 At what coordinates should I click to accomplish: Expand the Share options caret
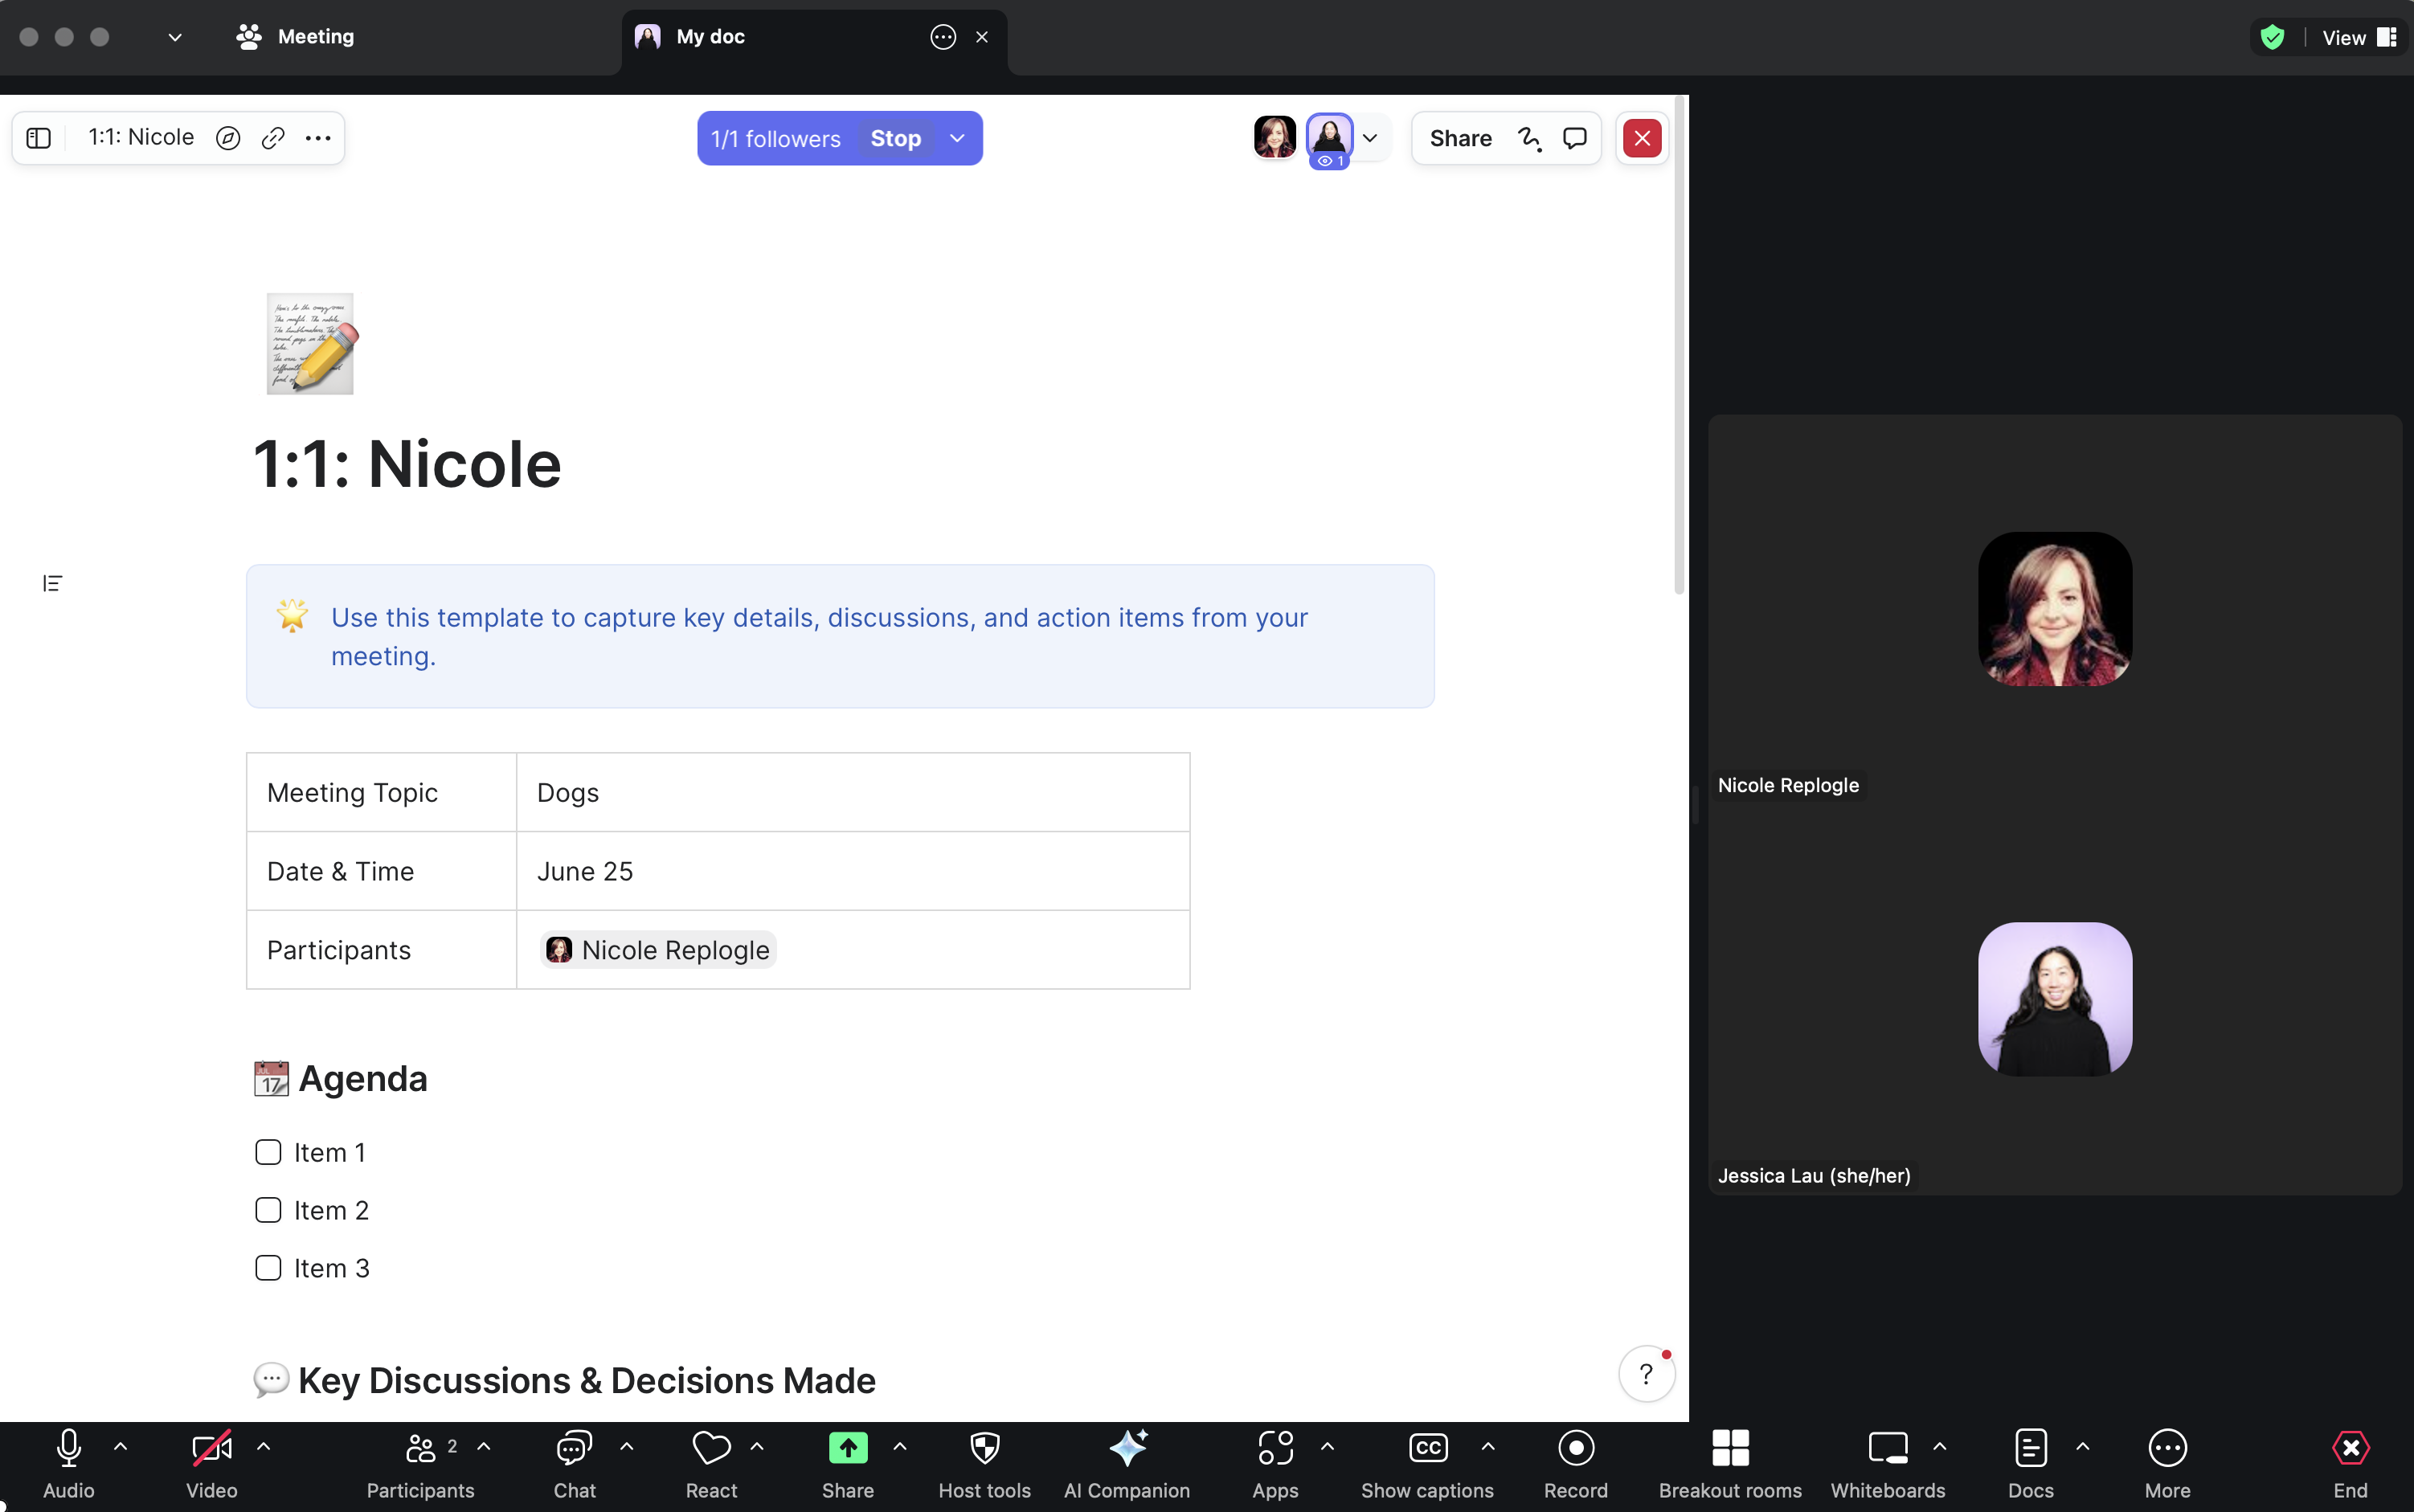tap(900, 1446)
